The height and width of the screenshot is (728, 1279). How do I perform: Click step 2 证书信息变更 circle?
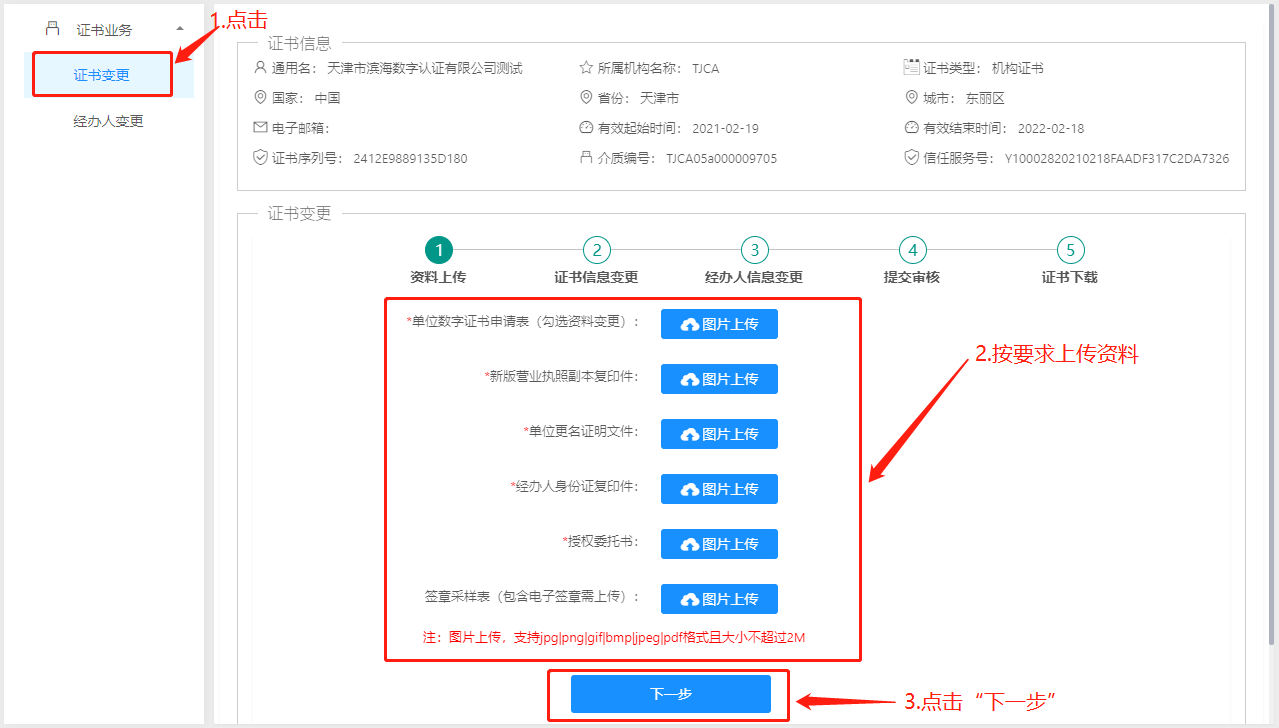[596, 250]
